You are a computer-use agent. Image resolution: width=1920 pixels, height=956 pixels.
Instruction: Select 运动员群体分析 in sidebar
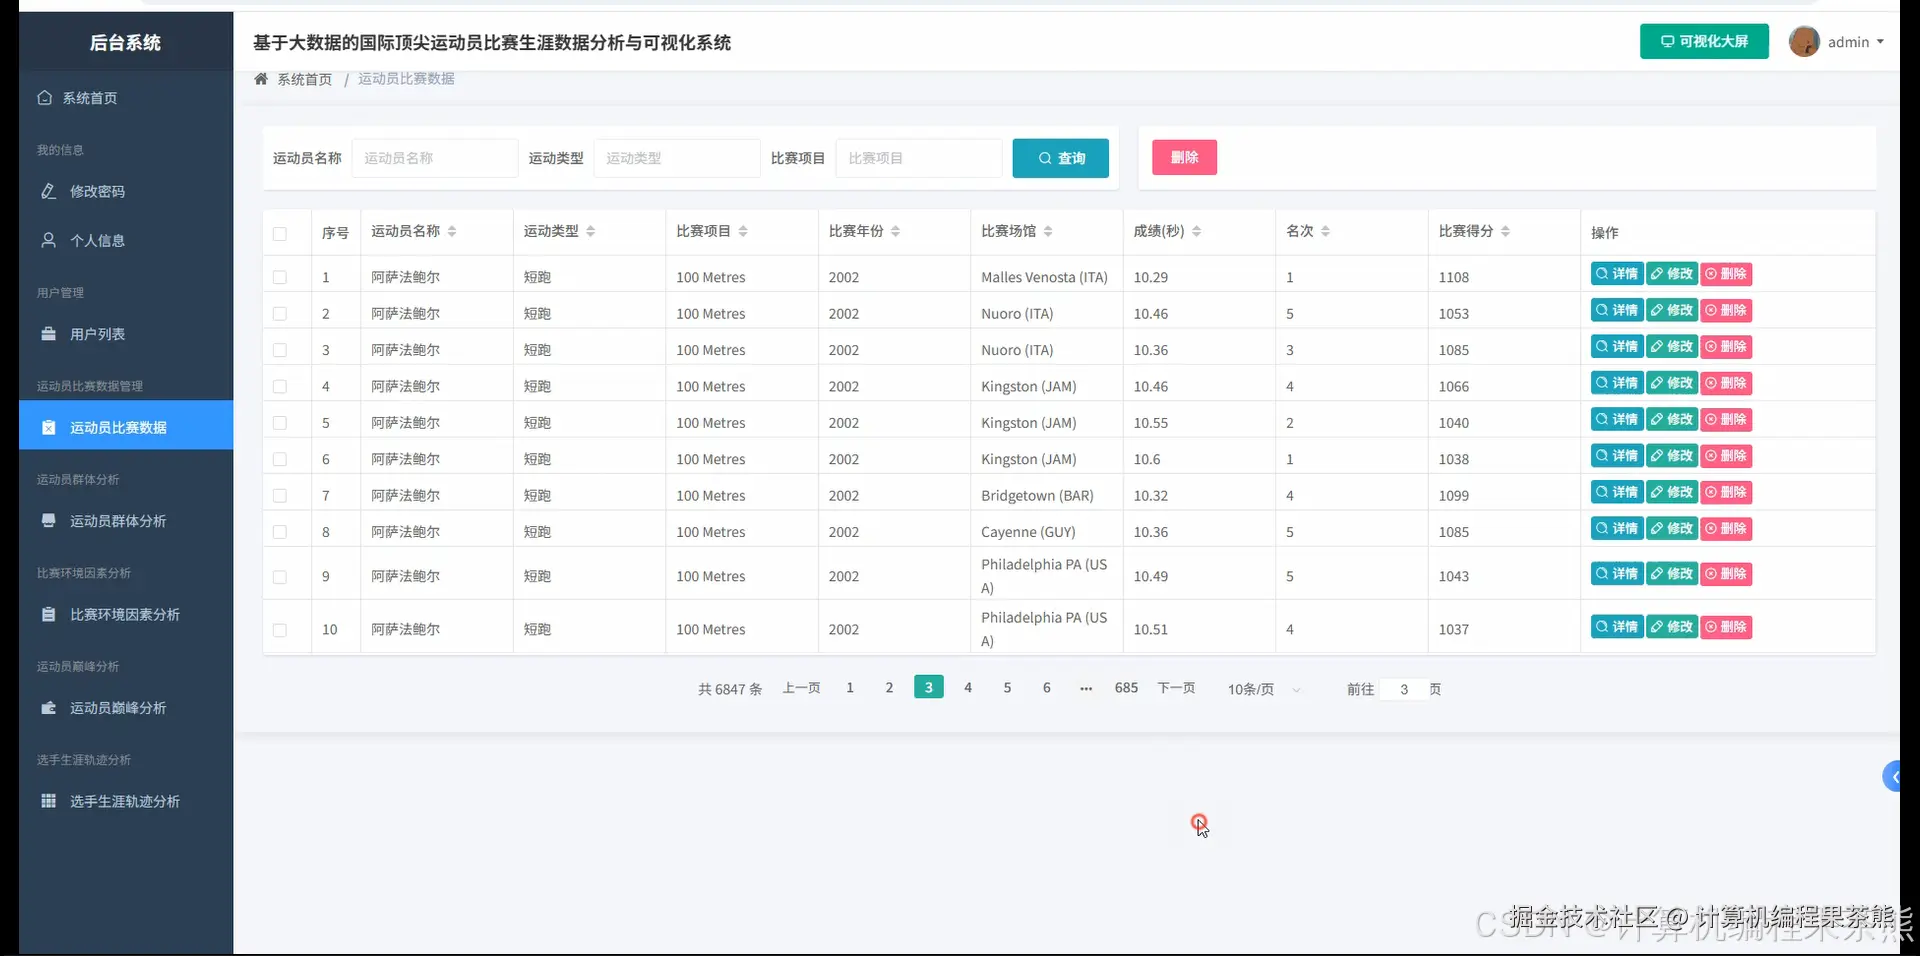(x=125, y=521)
